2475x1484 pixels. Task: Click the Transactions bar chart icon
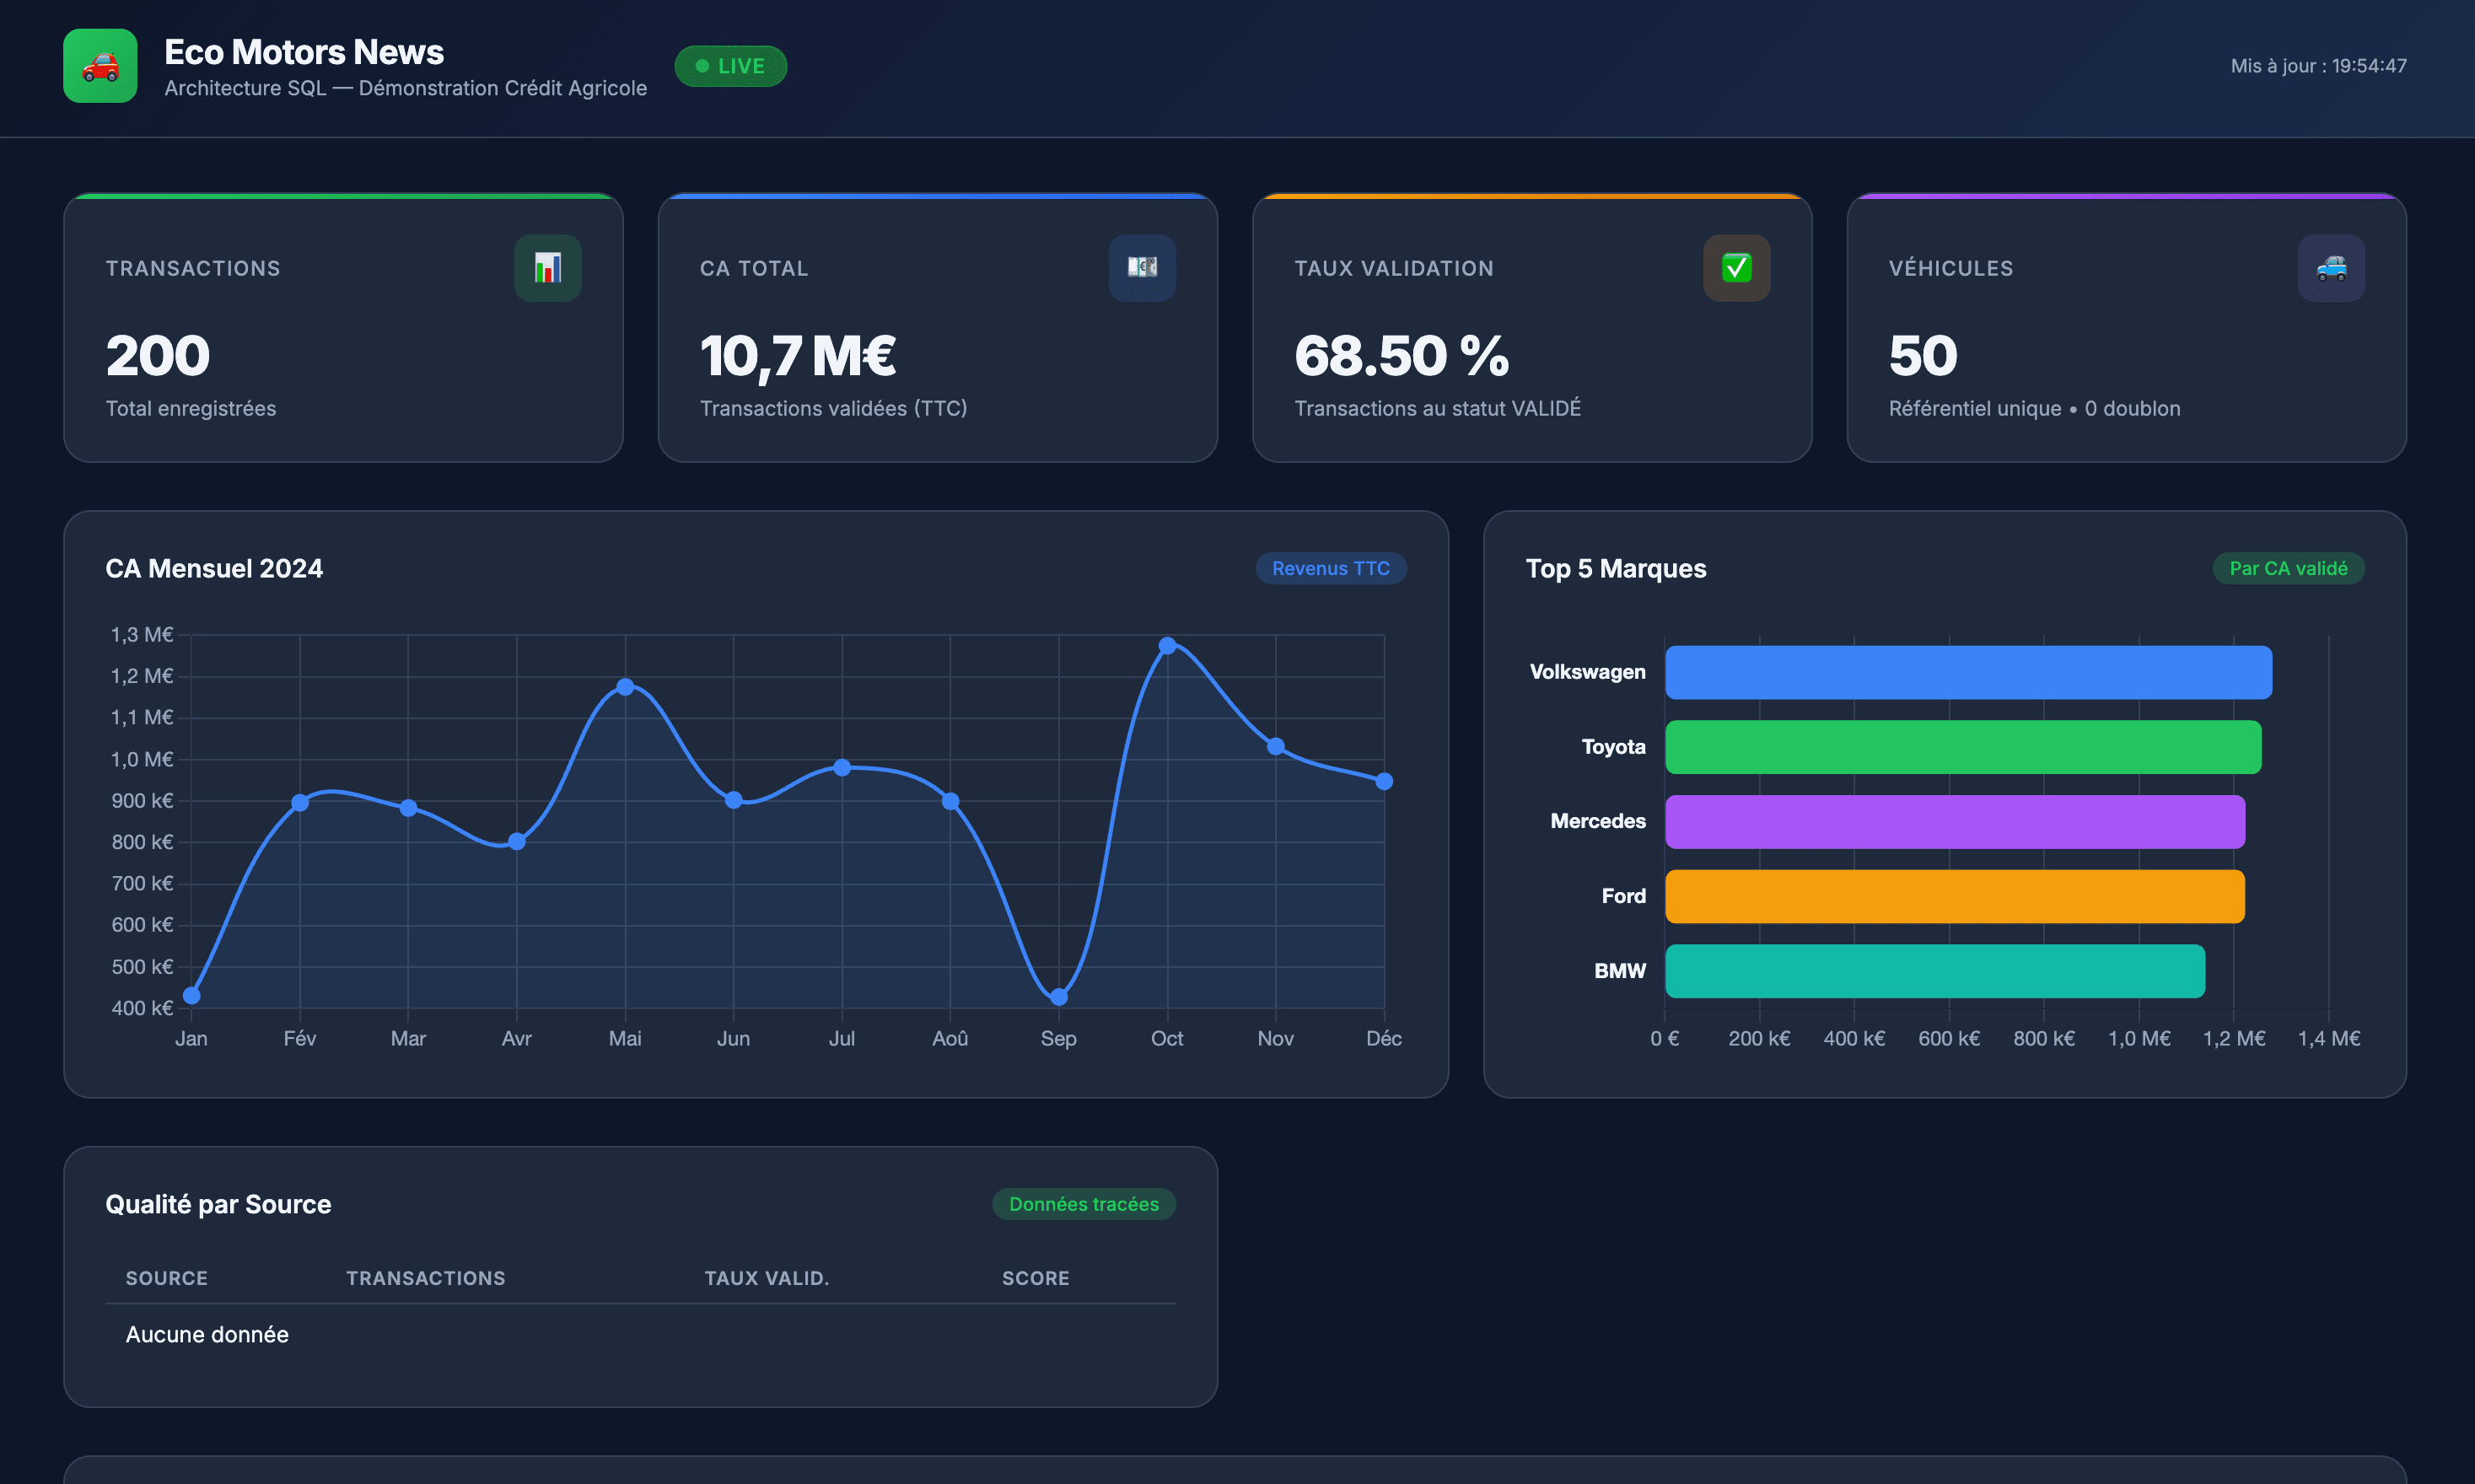(547, 268)
